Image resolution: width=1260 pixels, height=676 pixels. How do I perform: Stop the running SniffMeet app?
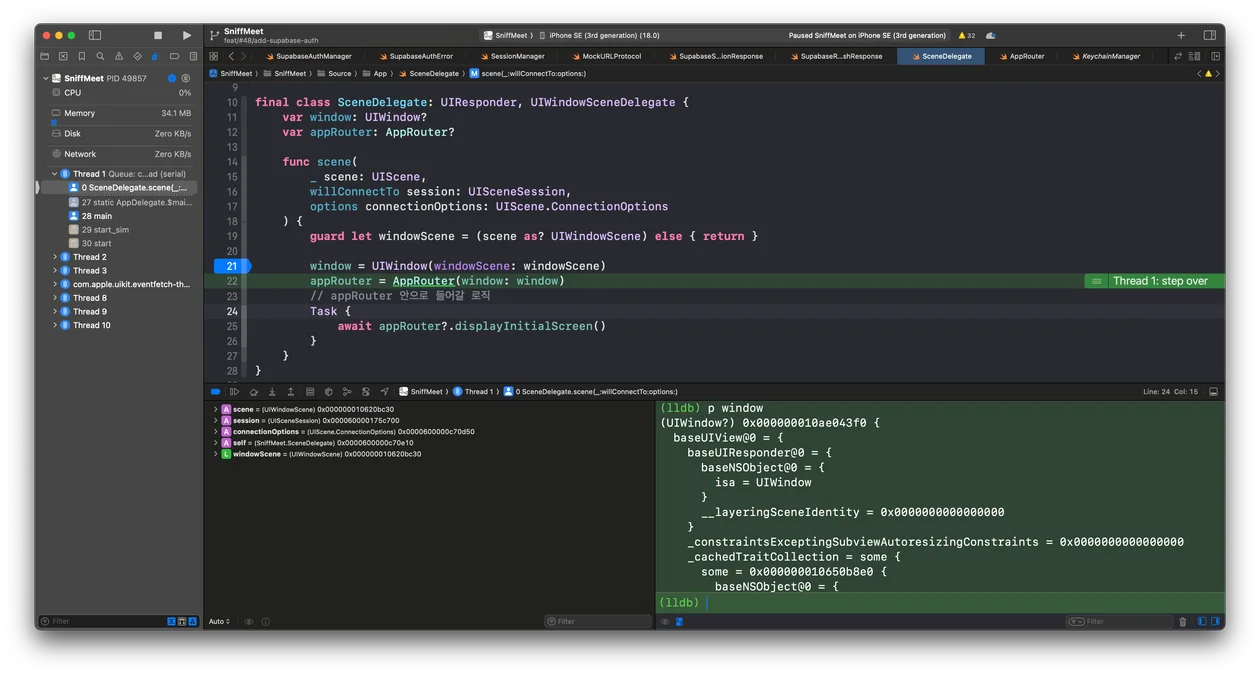click(158, 35)
